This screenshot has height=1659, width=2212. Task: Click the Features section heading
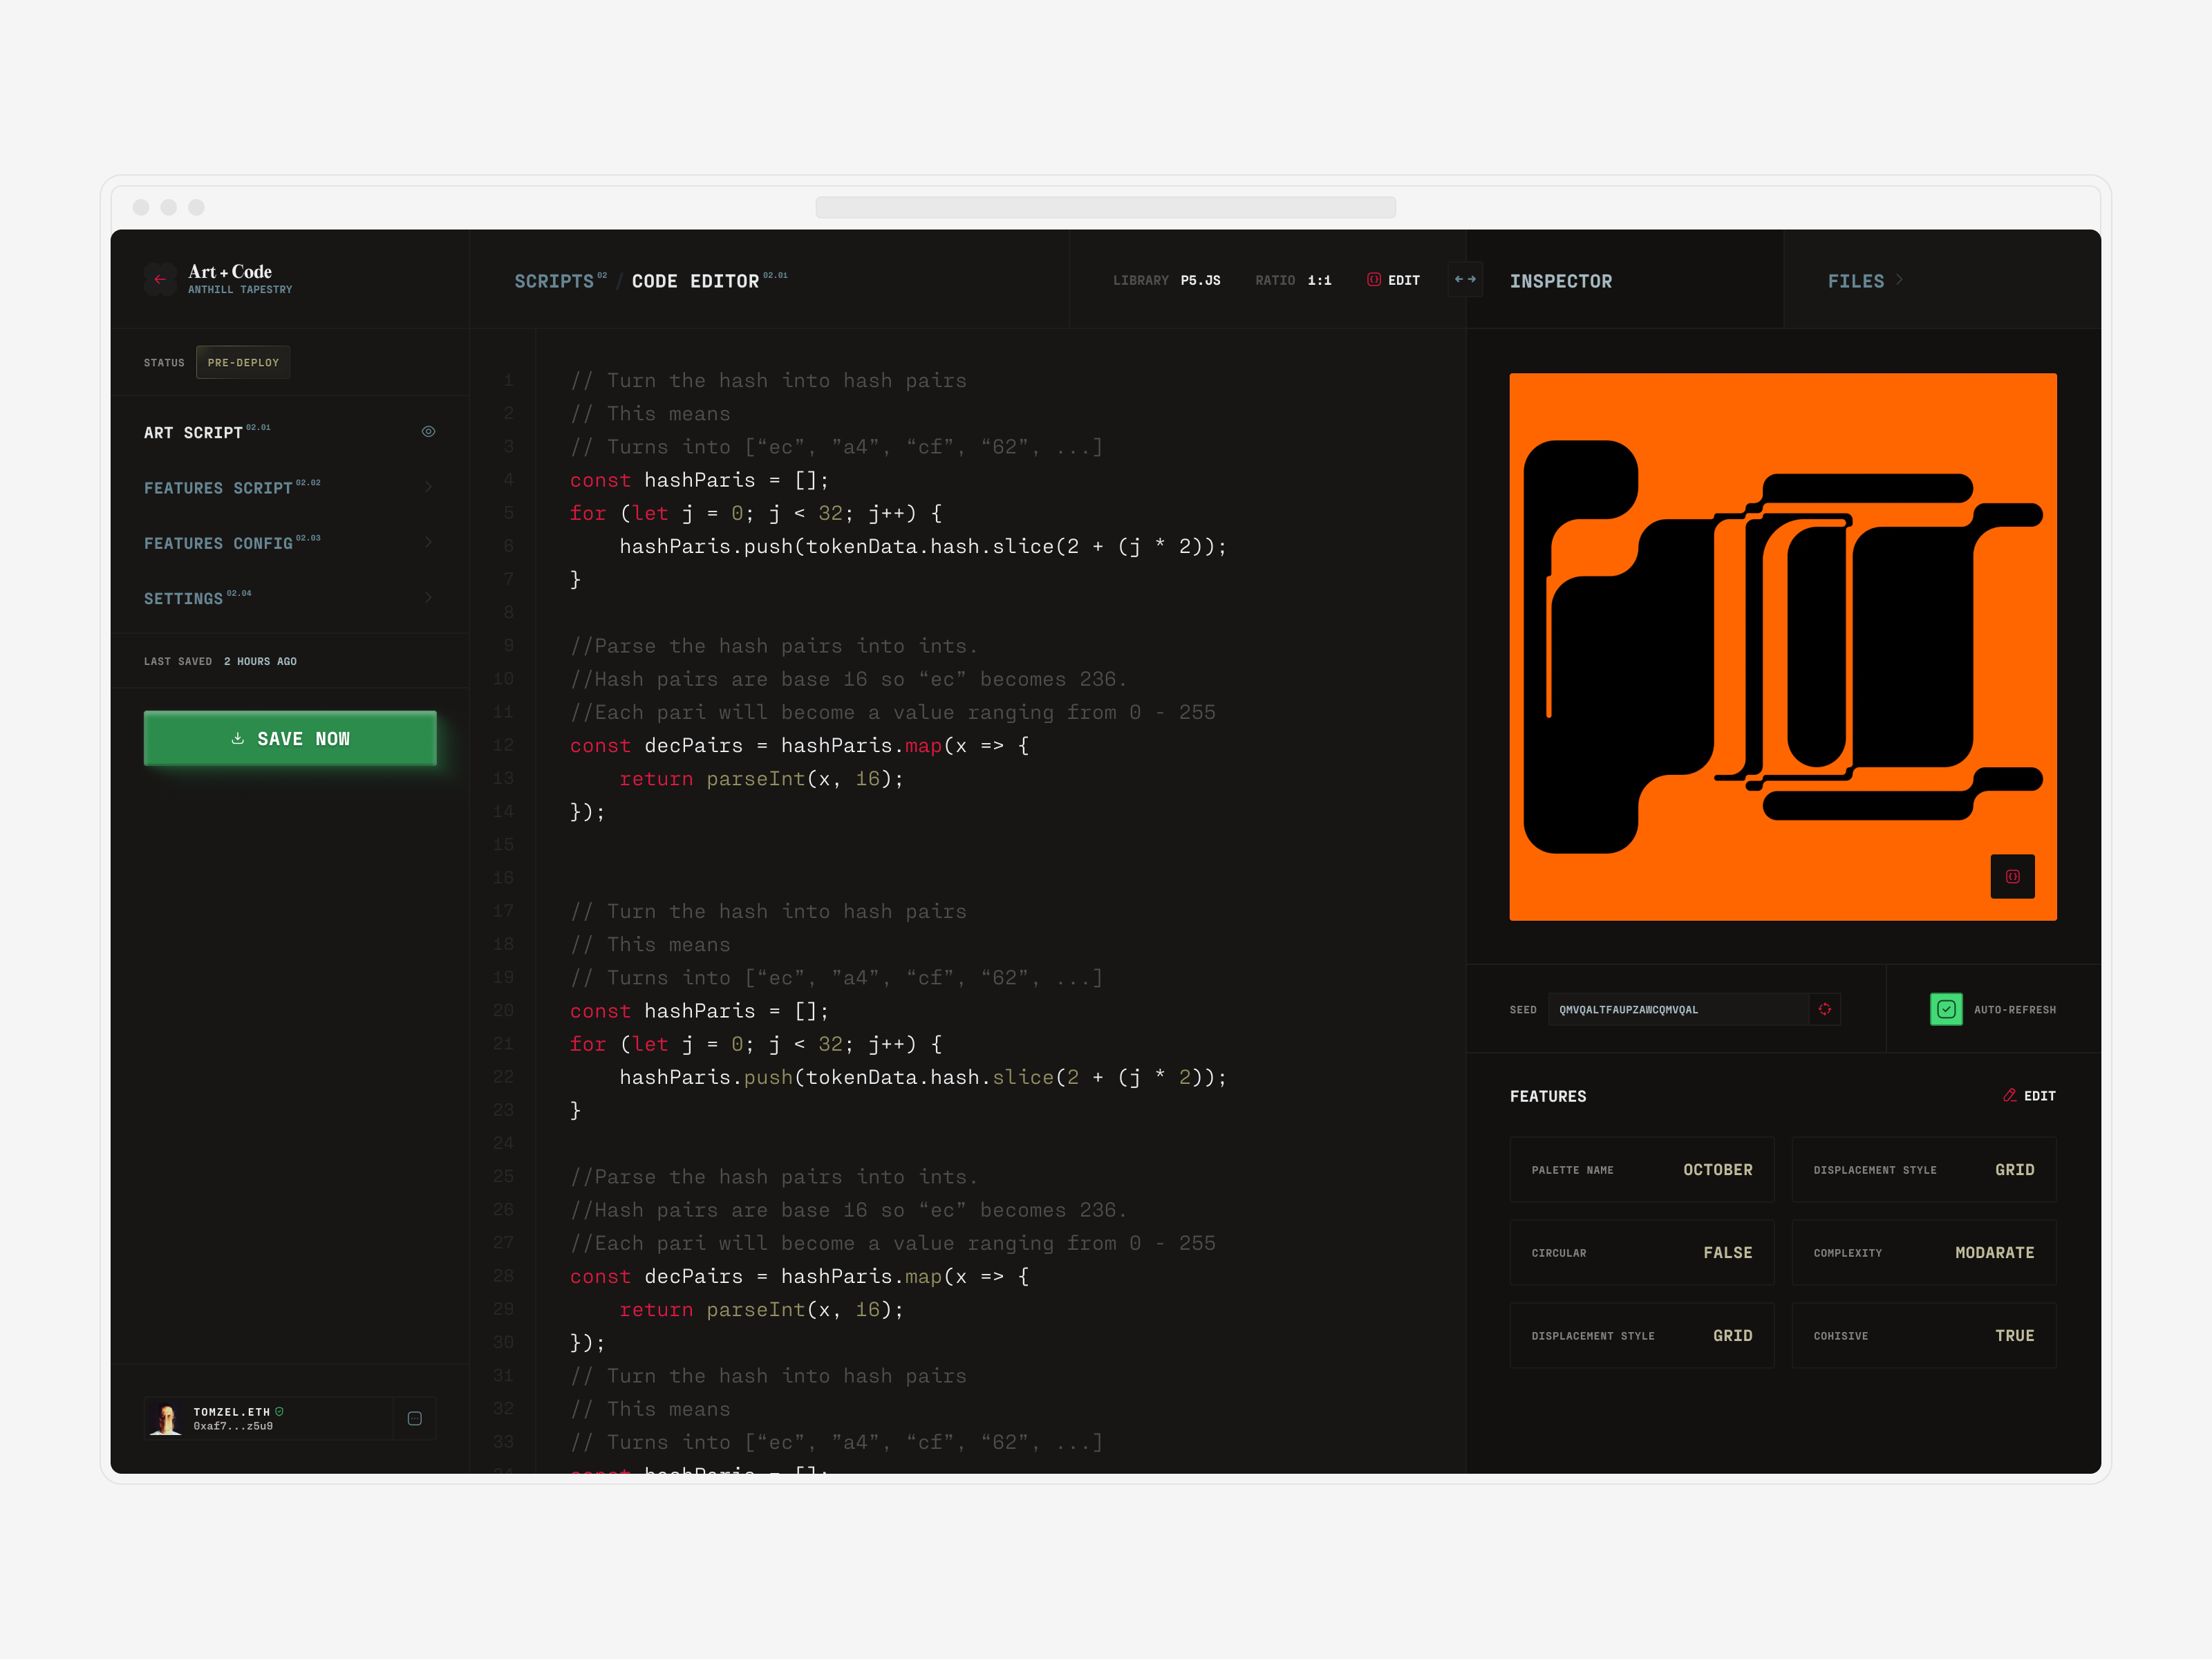(1548, 1096)
